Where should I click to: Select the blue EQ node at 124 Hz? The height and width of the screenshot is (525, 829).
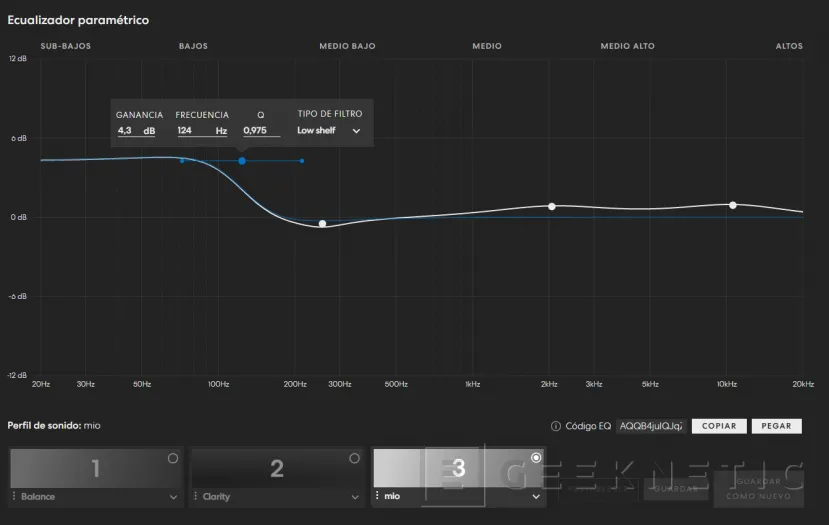[242, 161]
